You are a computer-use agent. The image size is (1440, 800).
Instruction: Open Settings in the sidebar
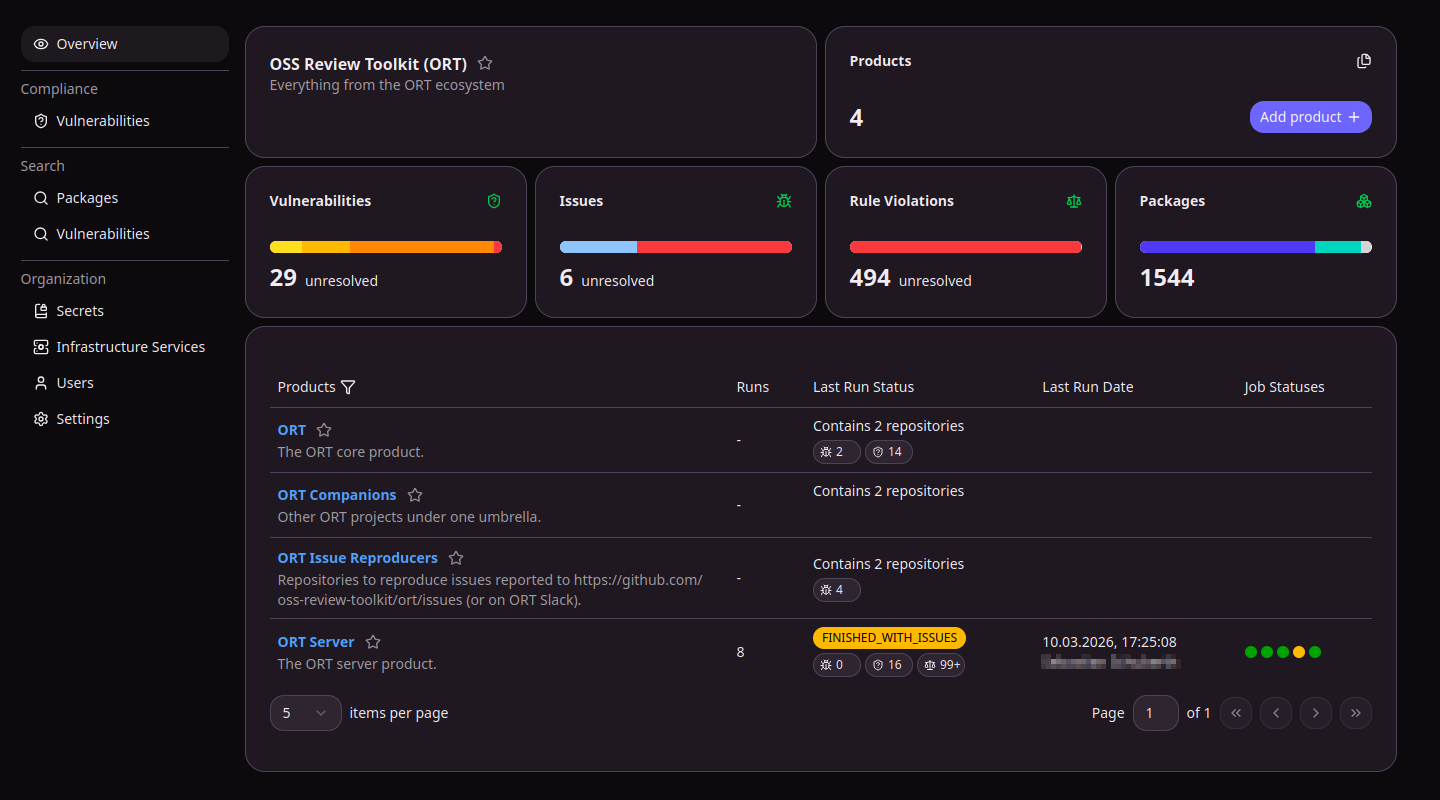point(125,419)
